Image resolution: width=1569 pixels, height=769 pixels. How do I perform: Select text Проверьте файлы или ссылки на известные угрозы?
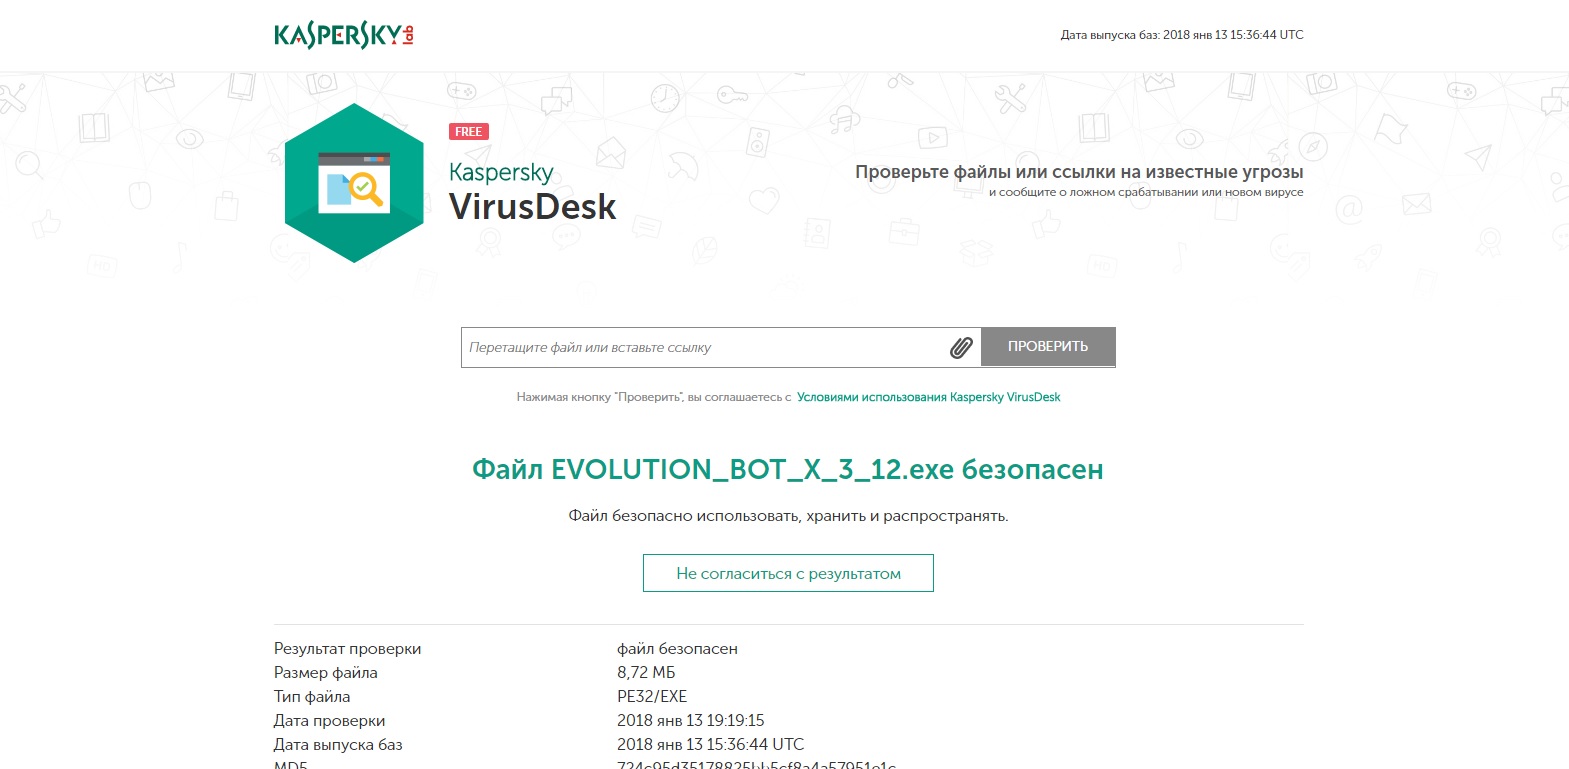[1079, 172]
